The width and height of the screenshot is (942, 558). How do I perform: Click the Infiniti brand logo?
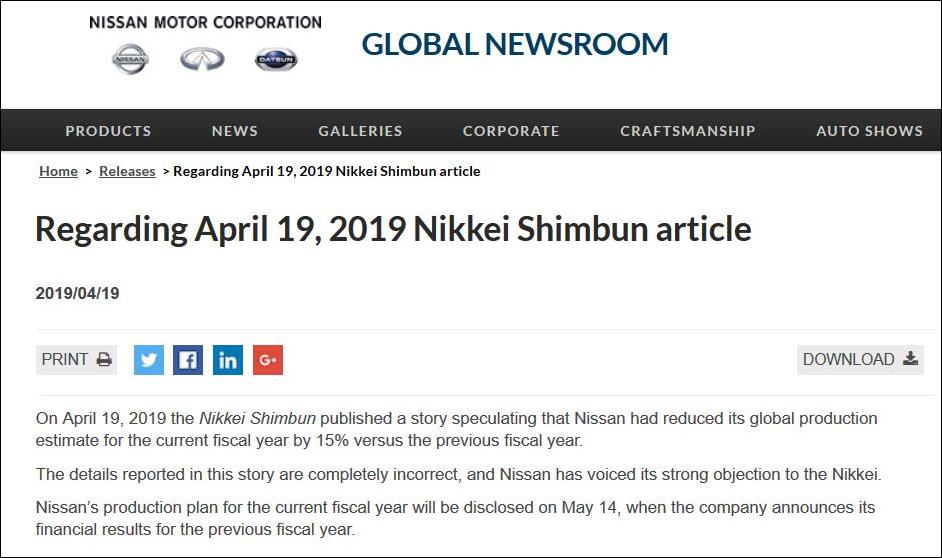(x=202, y=59)
